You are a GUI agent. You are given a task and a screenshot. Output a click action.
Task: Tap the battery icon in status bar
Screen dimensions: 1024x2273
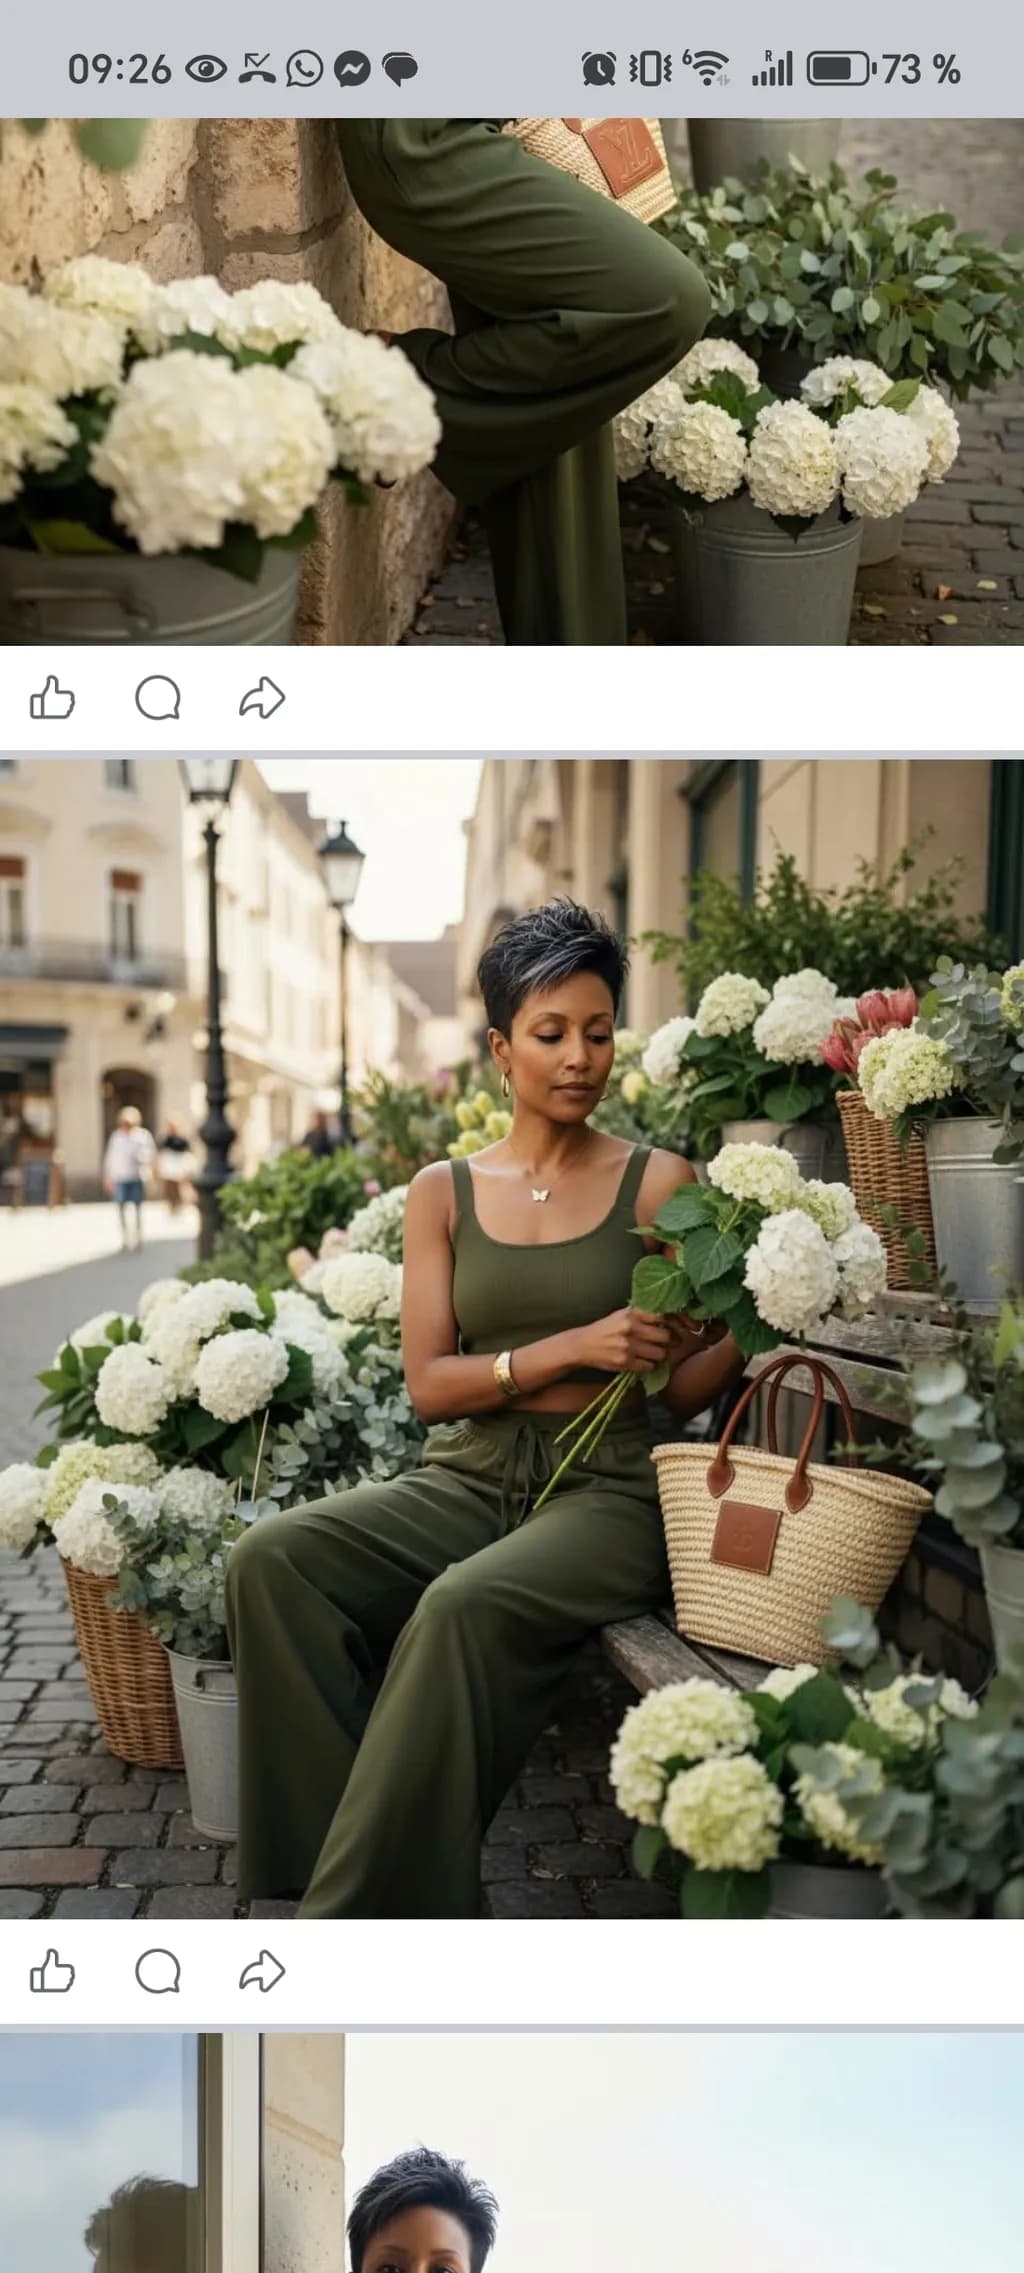pos(840,69)
